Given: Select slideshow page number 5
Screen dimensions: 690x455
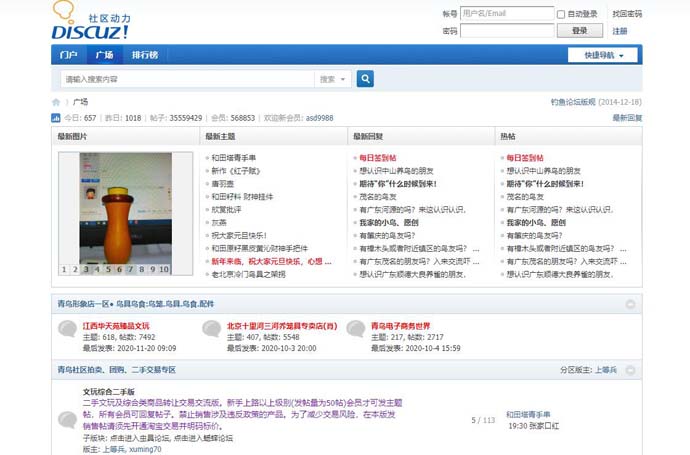Looking at the screenshot, I should (x=108, y=269).
